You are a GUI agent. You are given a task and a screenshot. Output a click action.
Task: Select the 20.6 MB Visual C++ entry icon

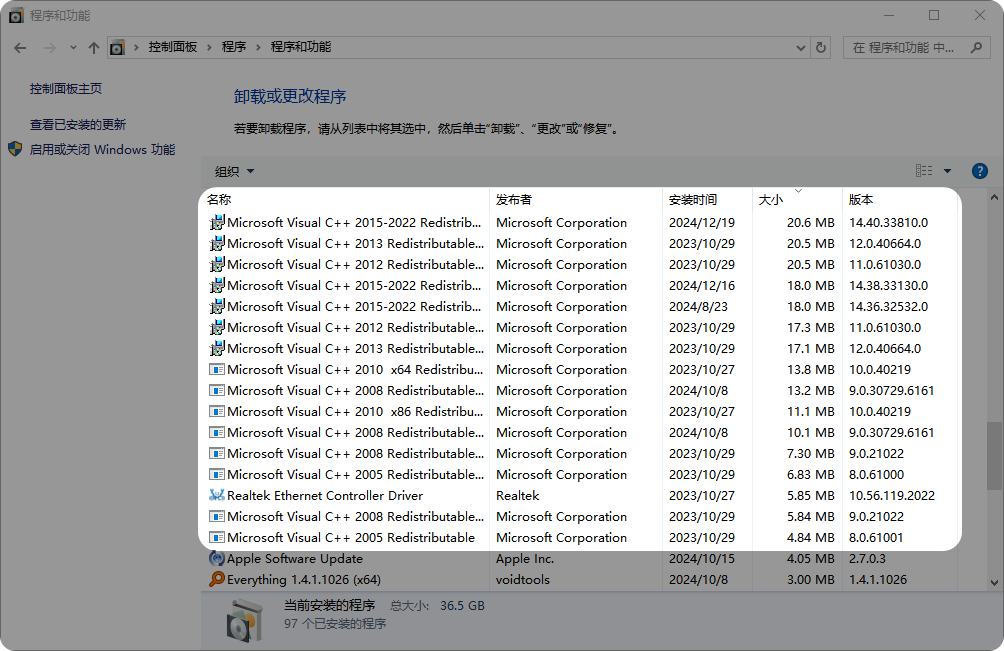217,223
